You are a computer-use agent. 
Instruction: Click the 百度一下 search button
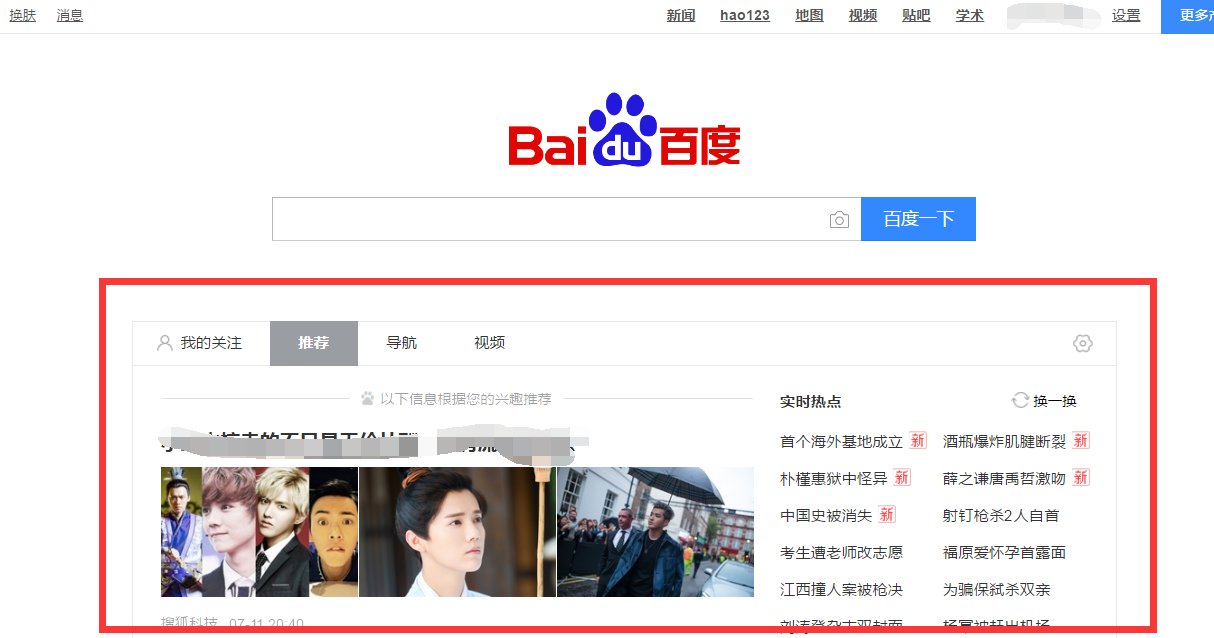point(918,218)
